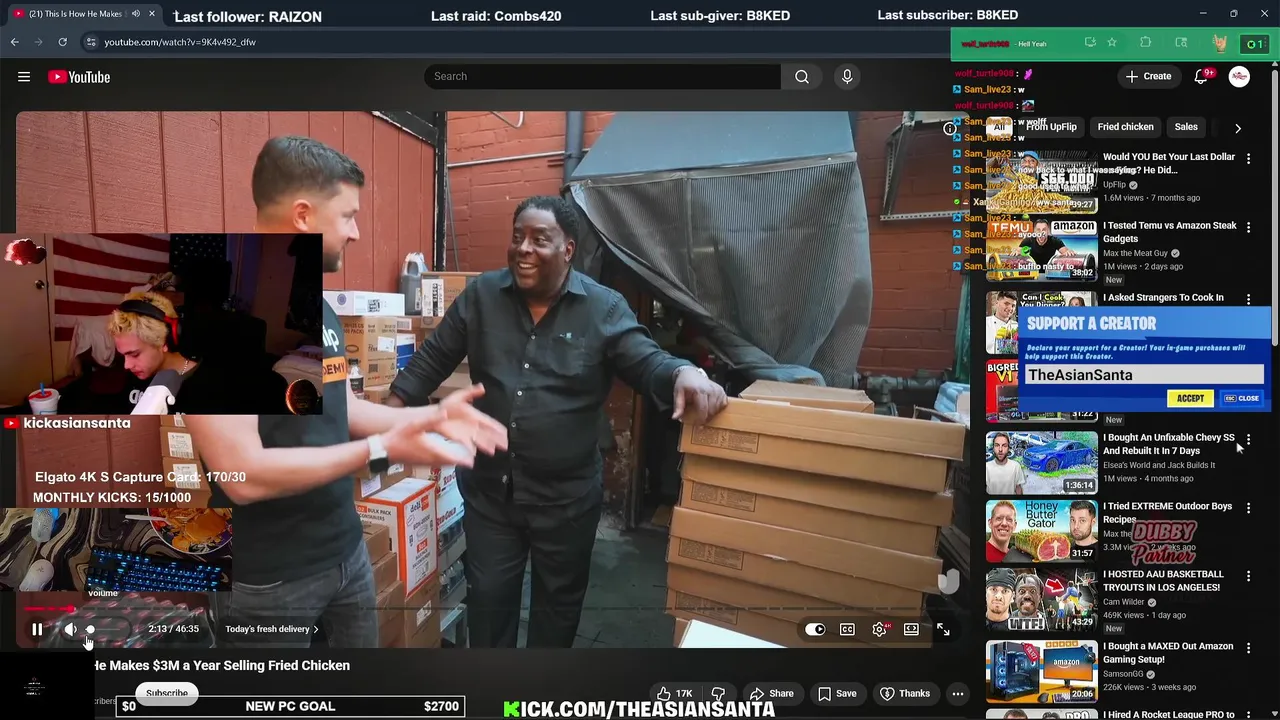Open more actions ellipsis below the video
The height and width of the screenshot is (720, 1280).
point(957,693)
